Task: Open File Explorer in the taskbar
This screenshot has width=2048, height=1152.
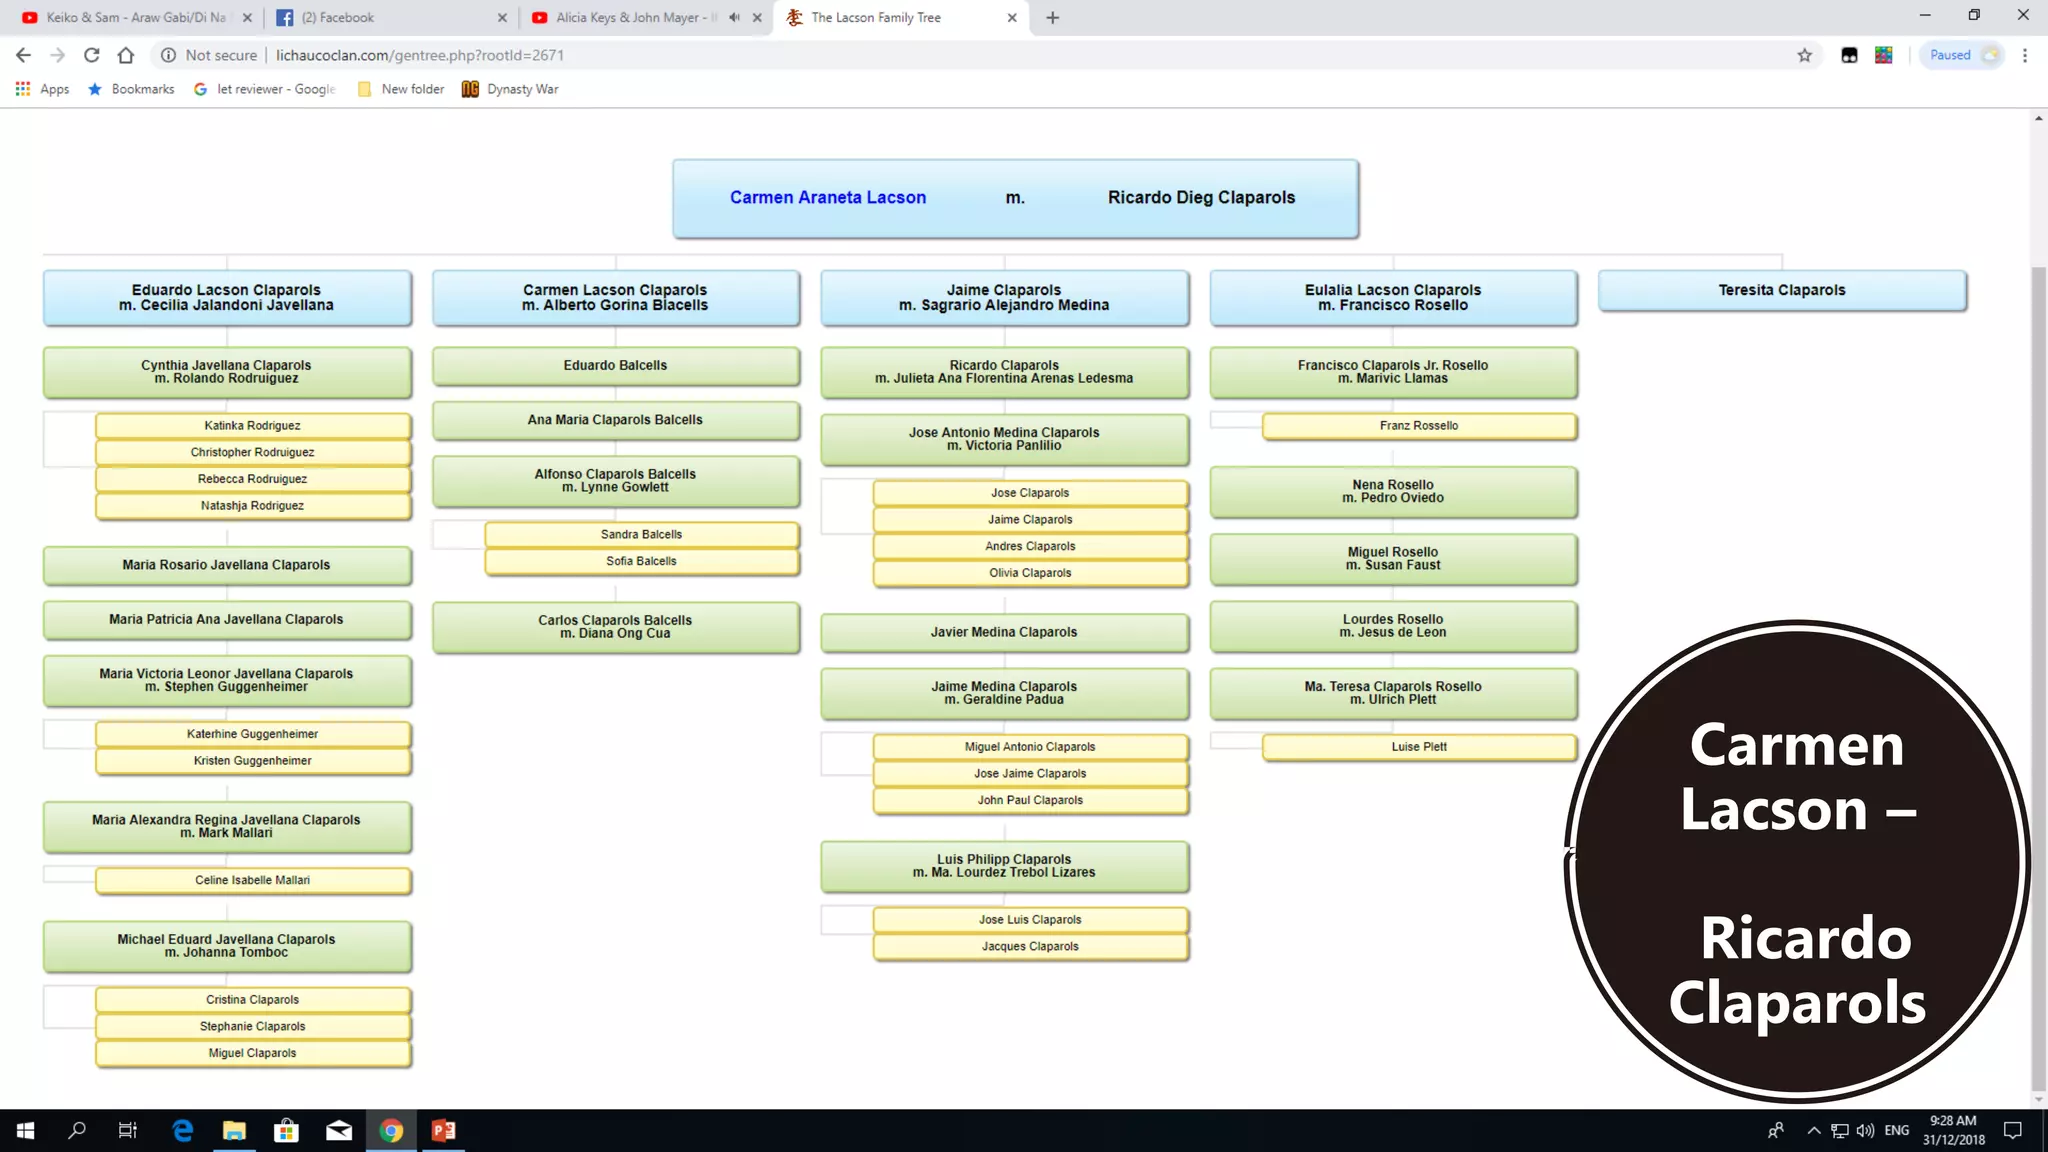Action: tap(234, 1130)
